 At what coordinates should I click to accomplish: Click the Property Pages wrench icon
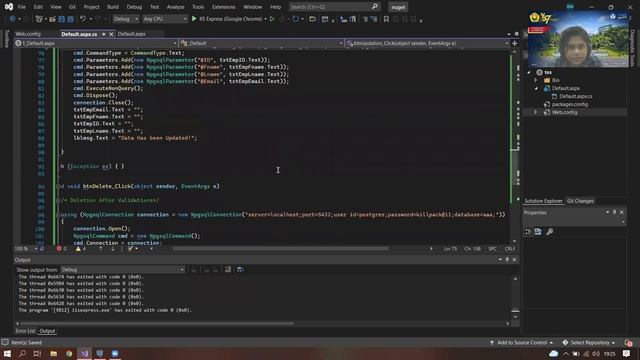[x=550, y=232]
